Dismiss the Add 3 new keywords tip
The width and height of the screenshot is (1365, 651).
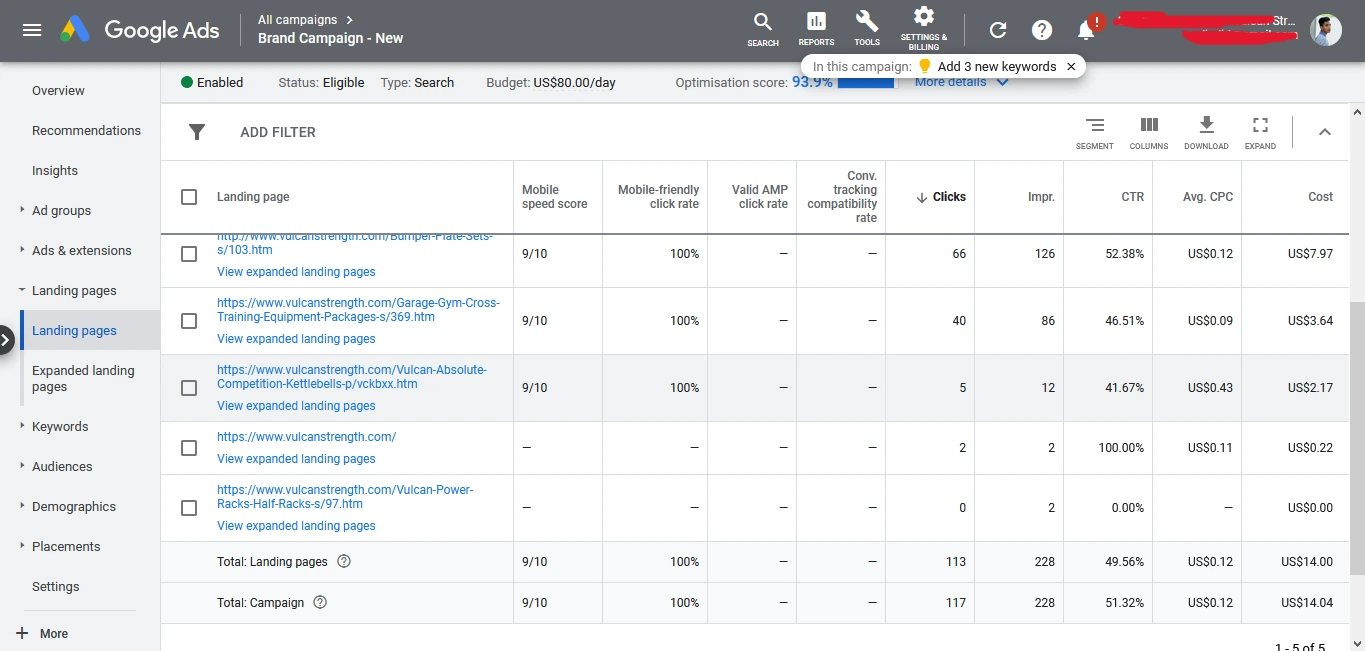1071,66
